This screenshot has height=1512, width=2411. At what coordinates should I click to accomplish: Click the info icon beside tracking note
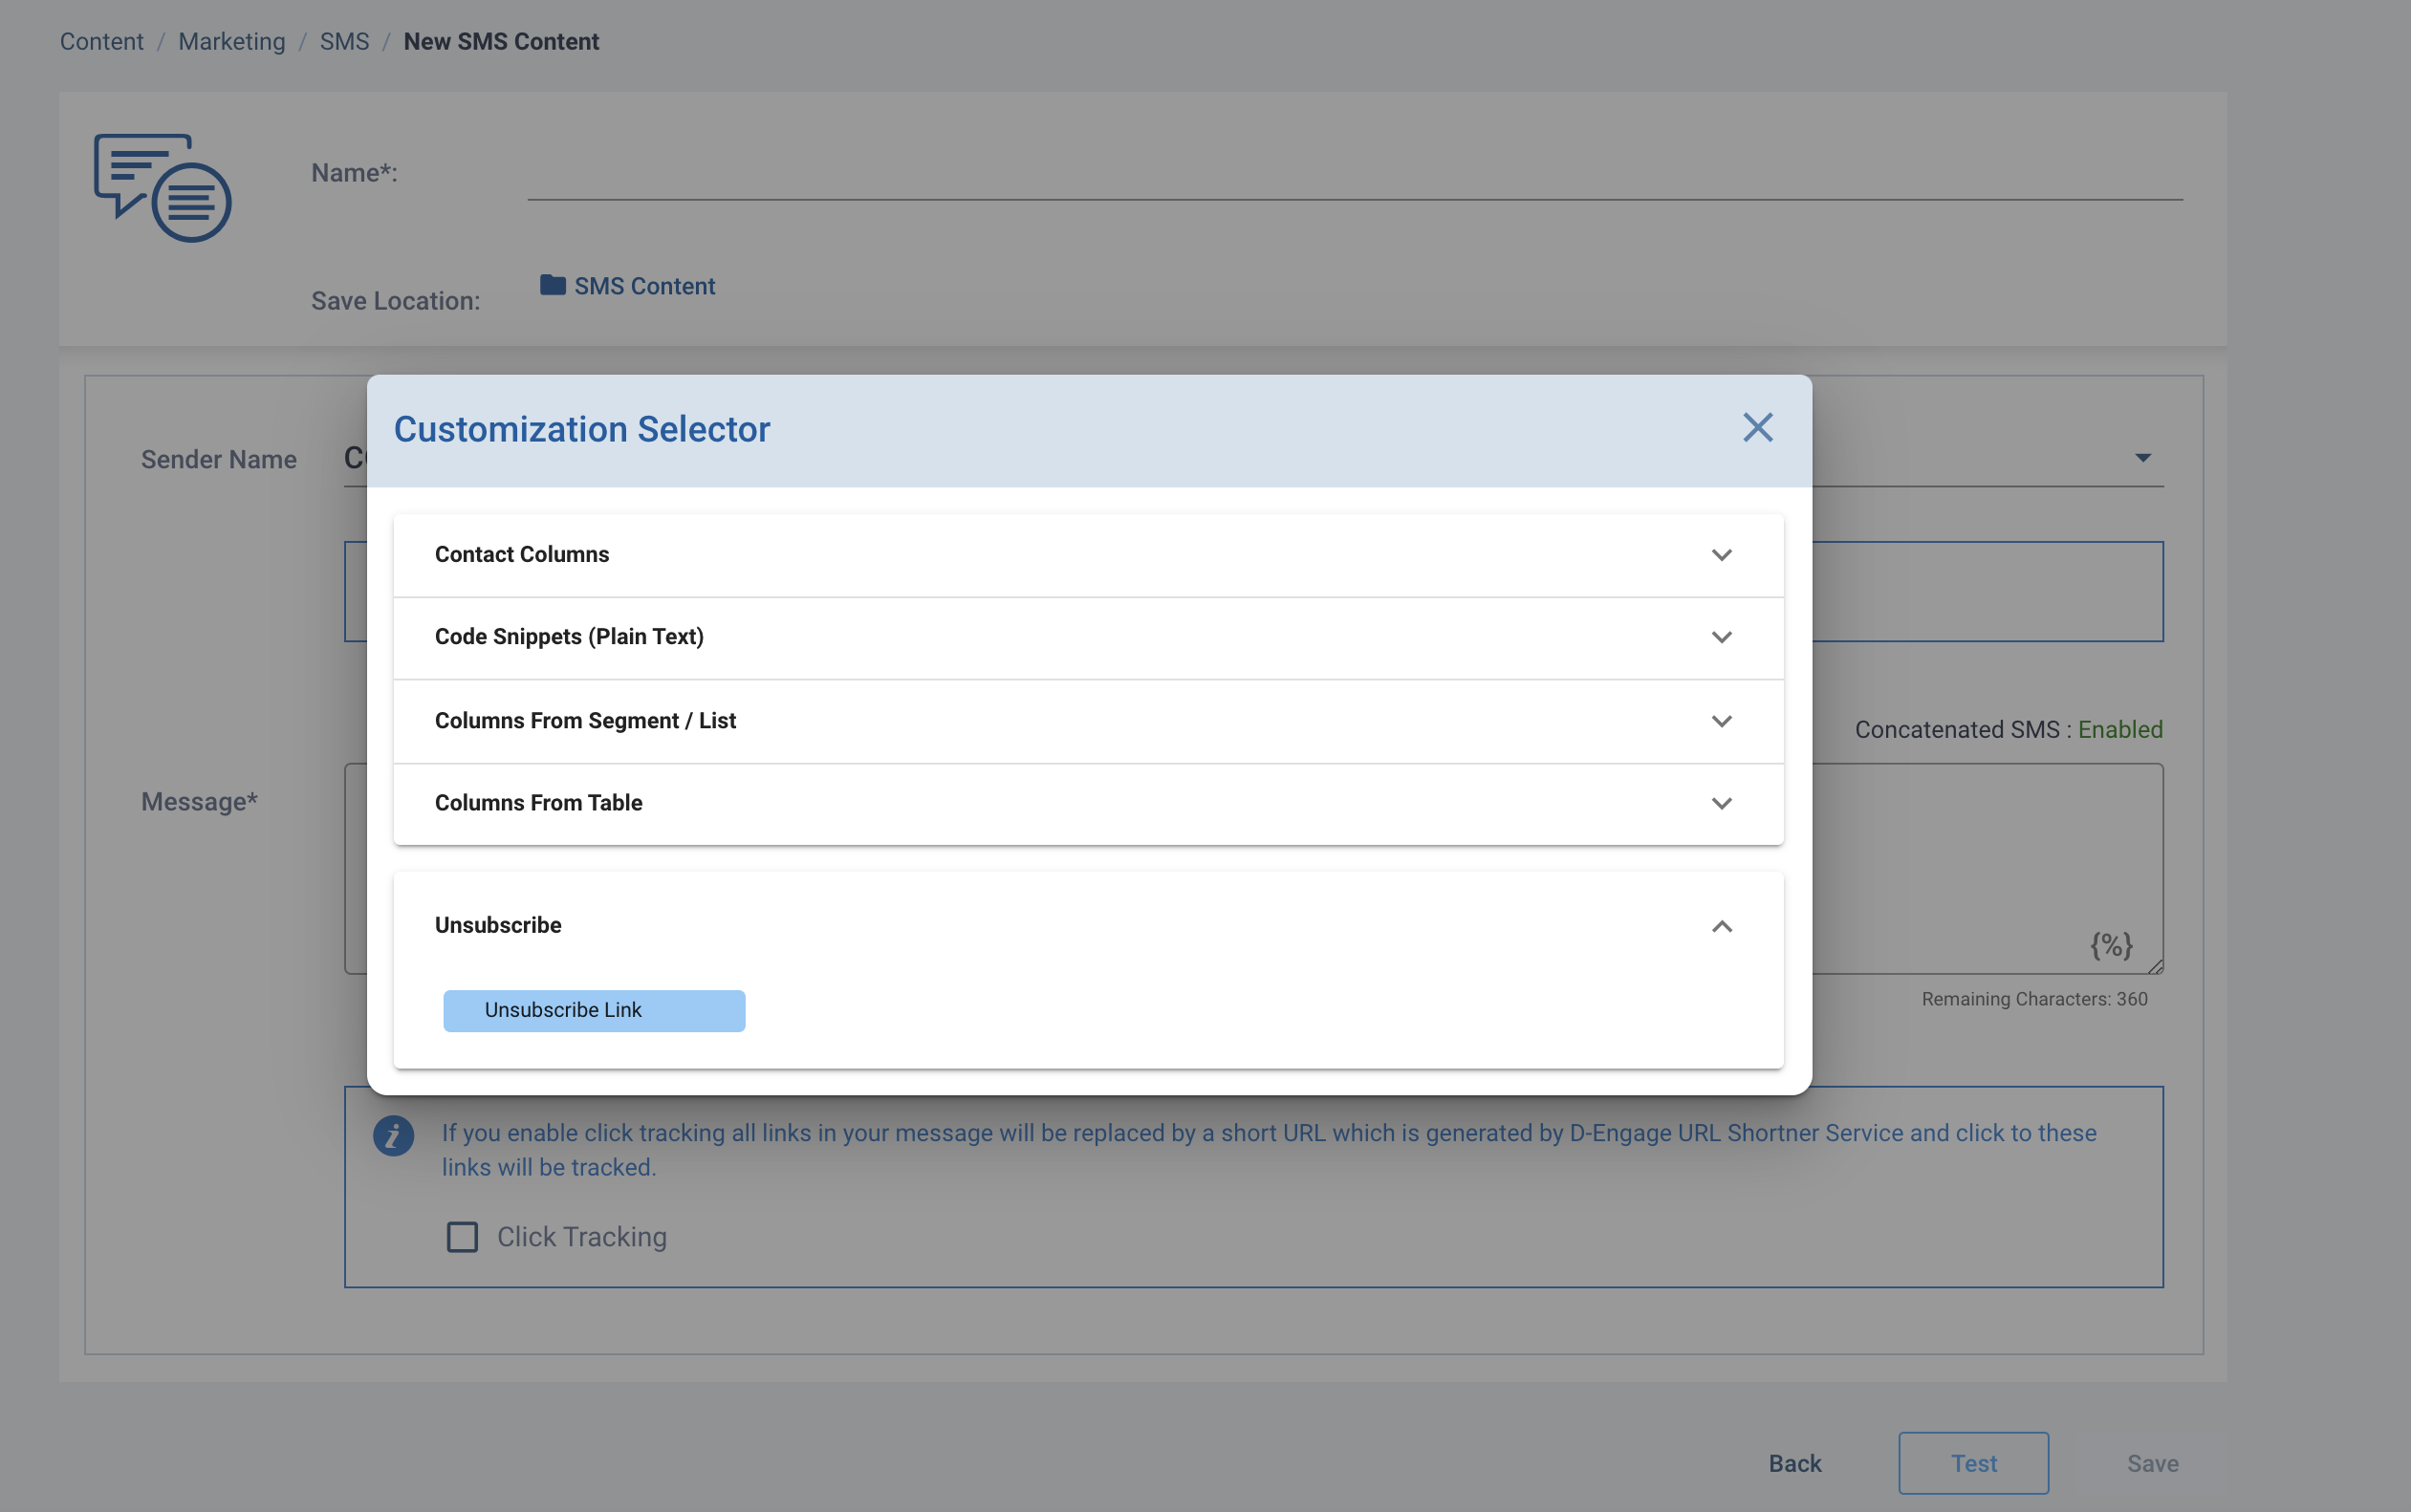pos(393,1136)
